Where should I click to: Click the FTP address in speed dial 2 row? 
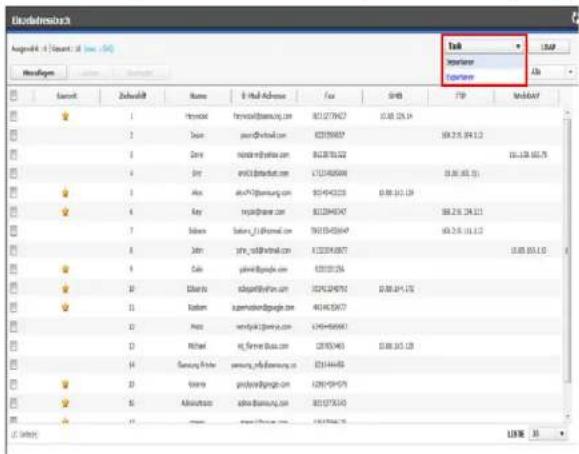pos(462,135)
